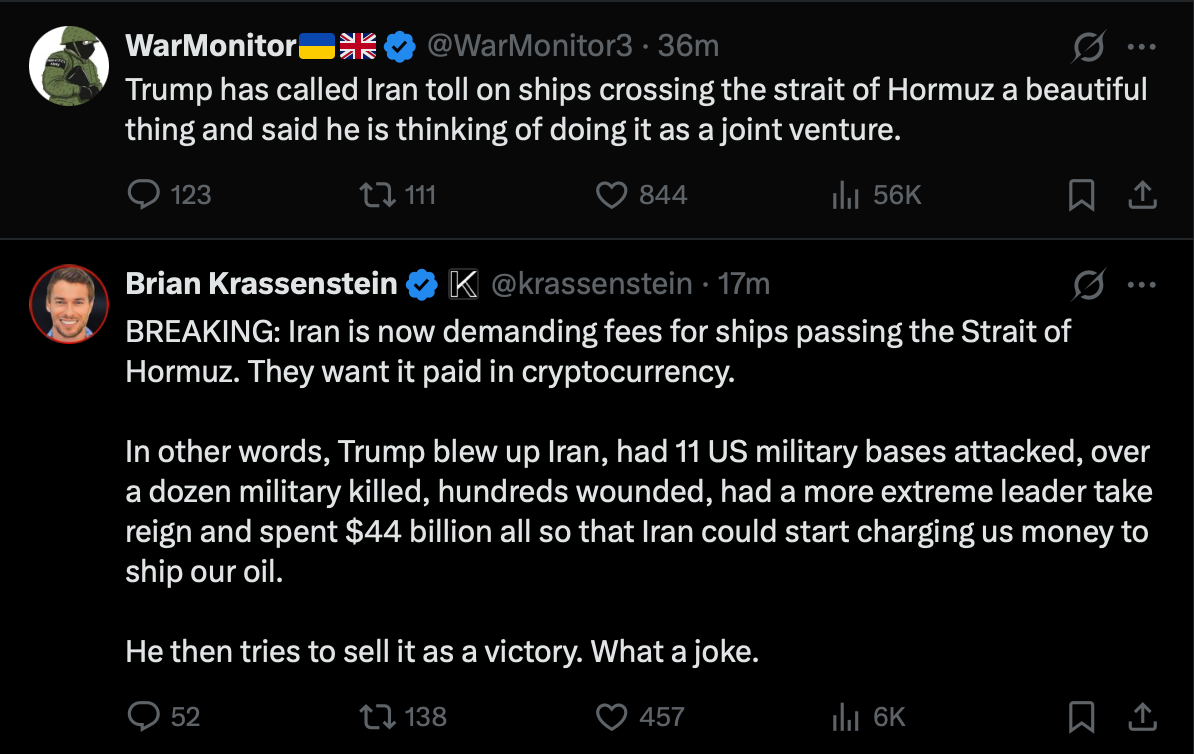
Task: Open WarMonitor's profile avatar
Action: click(x=68, y=64)
